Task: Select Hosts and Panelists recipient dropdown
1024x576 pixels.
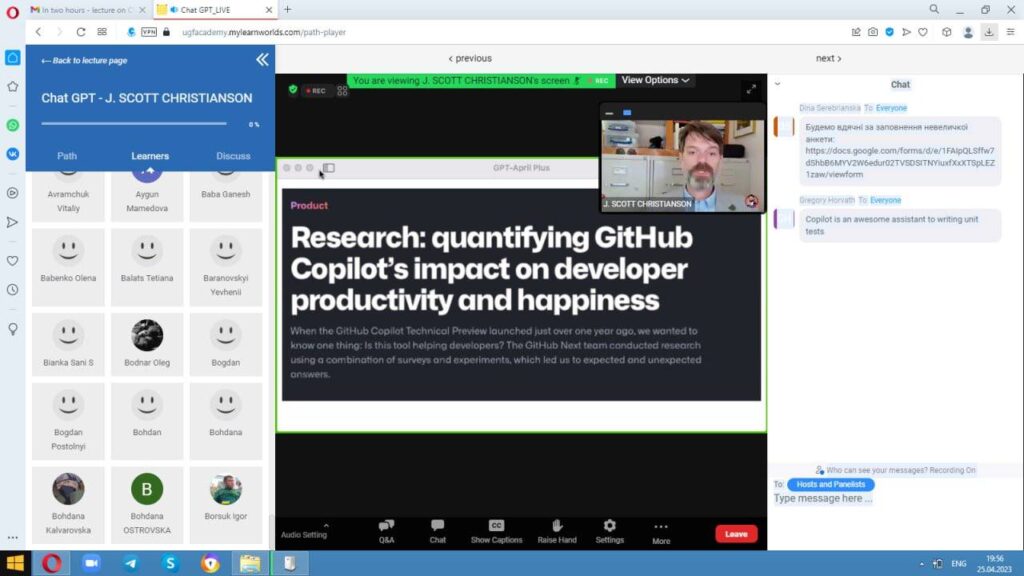Action: [831, 484]
